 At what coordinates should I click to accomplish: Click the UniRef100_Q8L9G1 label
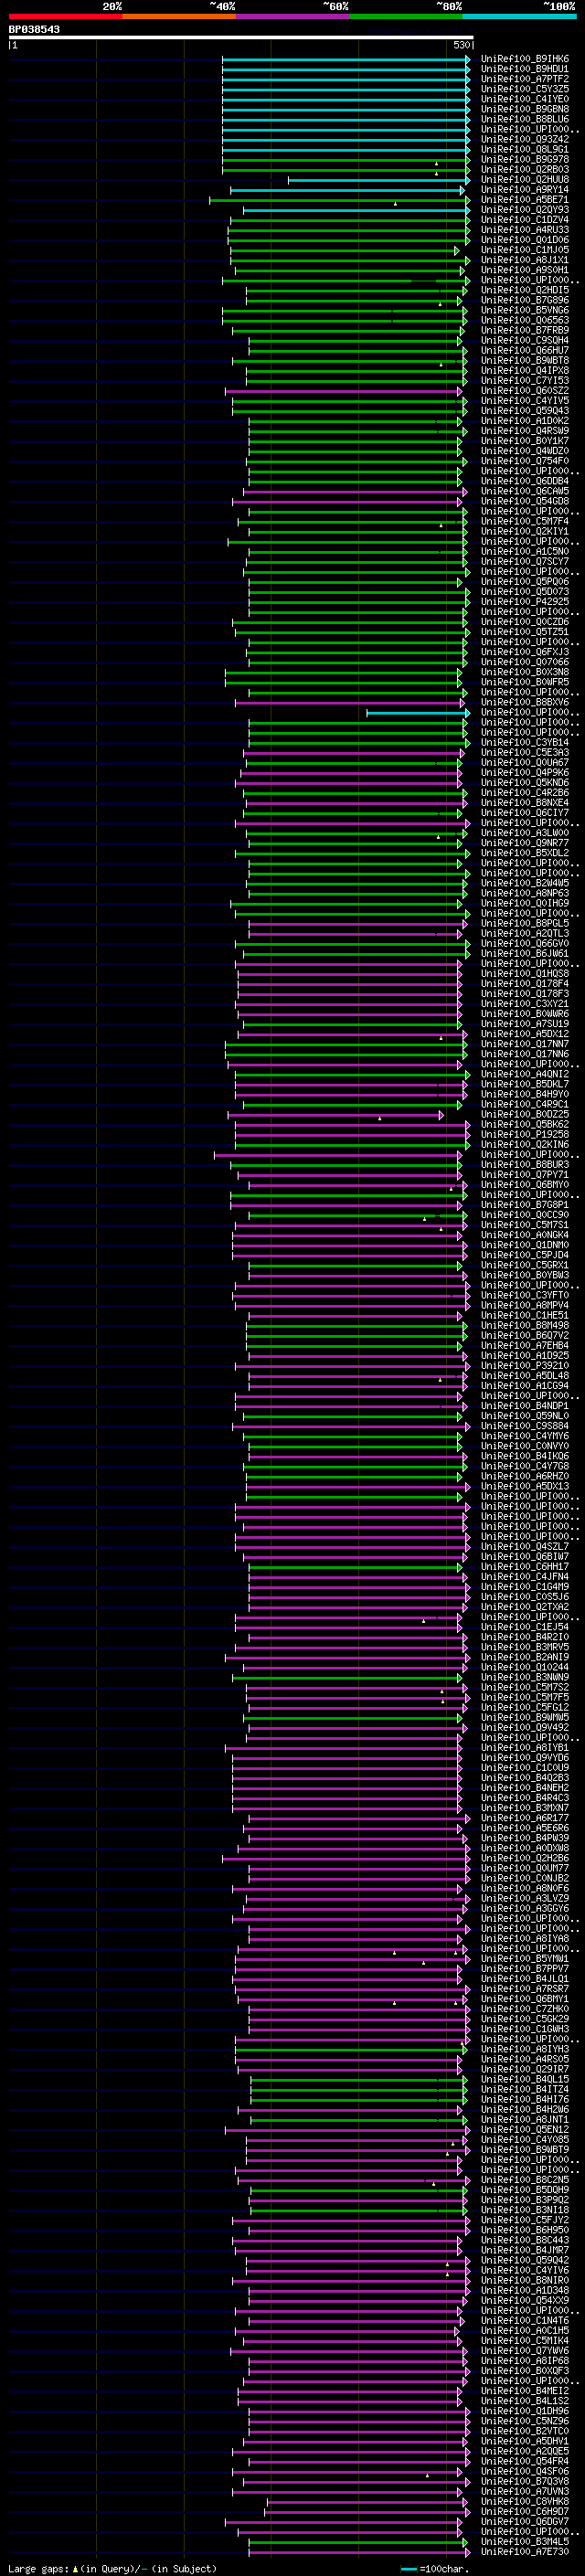click(x=525, y=149)
